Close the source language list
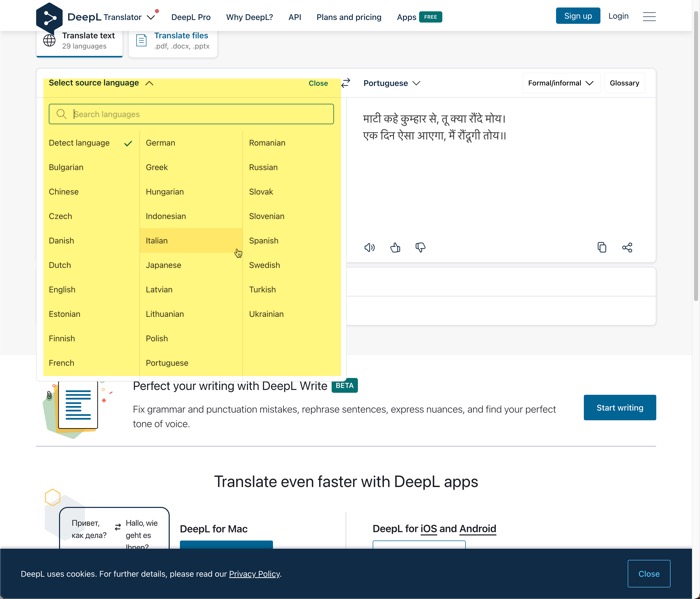This screenshot has height=599, width=700. 318,83
